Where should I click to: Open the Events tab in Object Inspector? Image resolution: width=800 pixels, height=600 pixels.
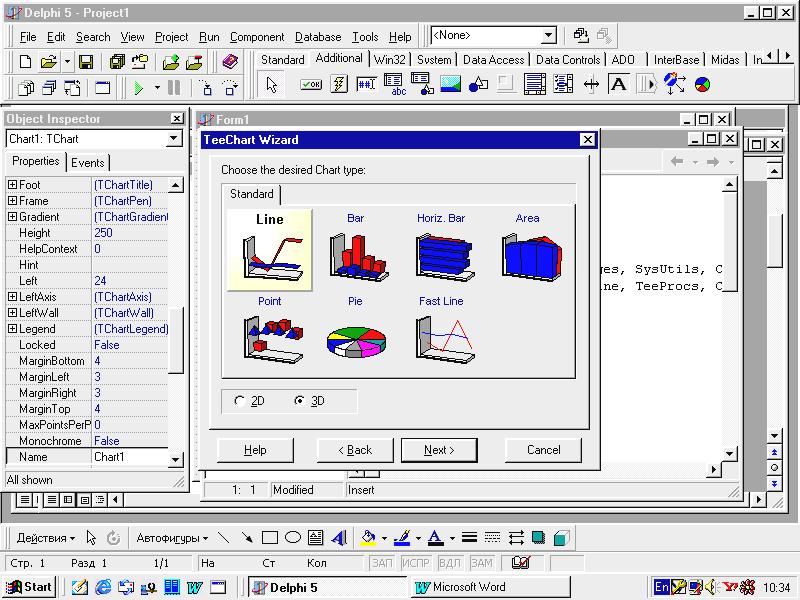(87, 163)
